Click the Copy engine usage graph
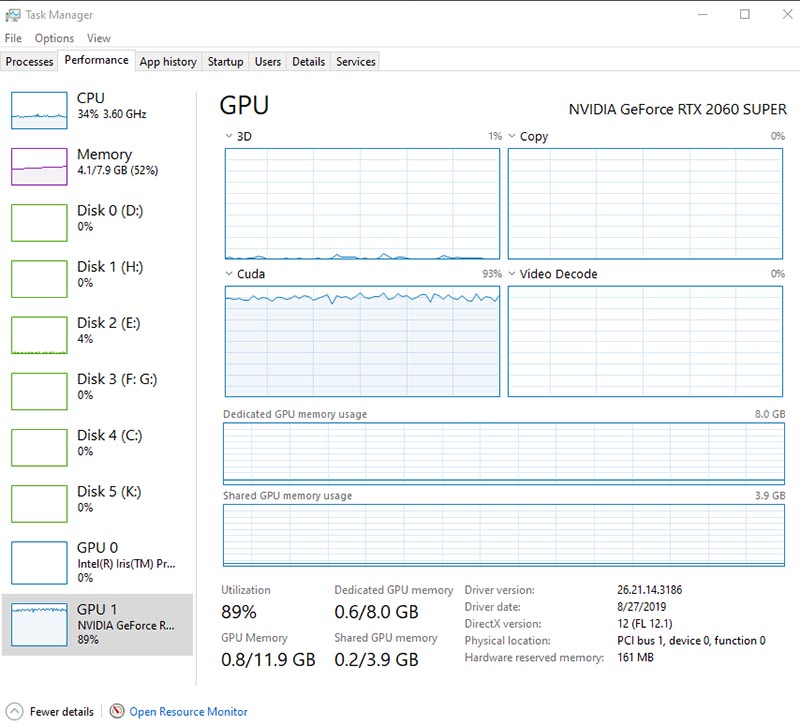800x725 pixels. (645, 204)
